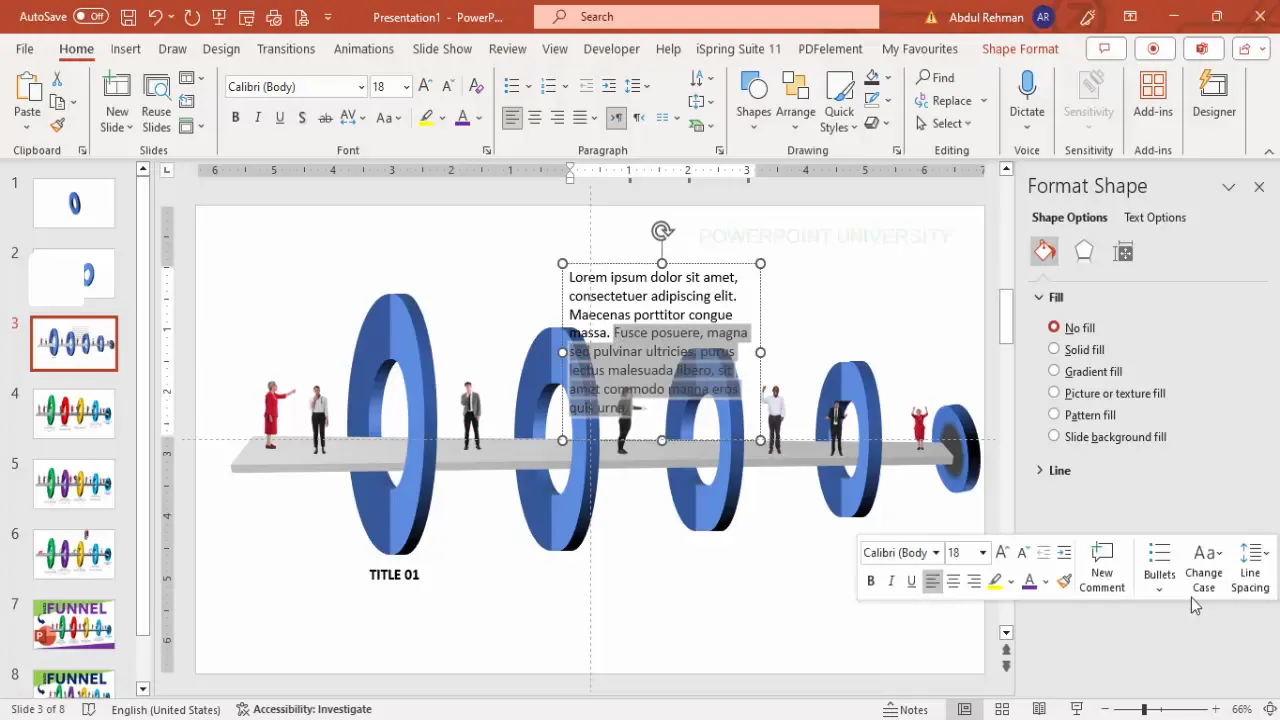This screenshot has height=720, width=1280.
Task: Toggle Bold in the ribbon Font group
Action: tap(236, 118)
